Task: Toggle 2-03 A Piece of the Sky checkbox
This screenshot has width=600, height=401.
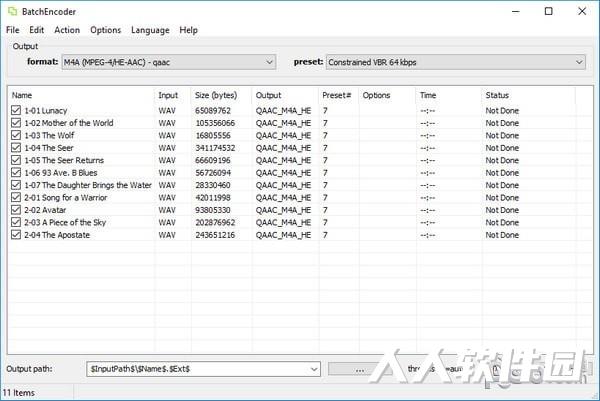Action: [16, 222]
